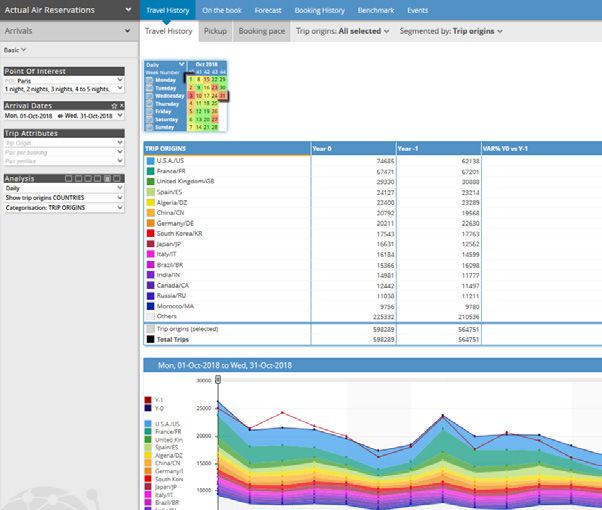602x510 pixels.
Task: Open the Booking pace sub-tab
Action: tap(262, 31)
